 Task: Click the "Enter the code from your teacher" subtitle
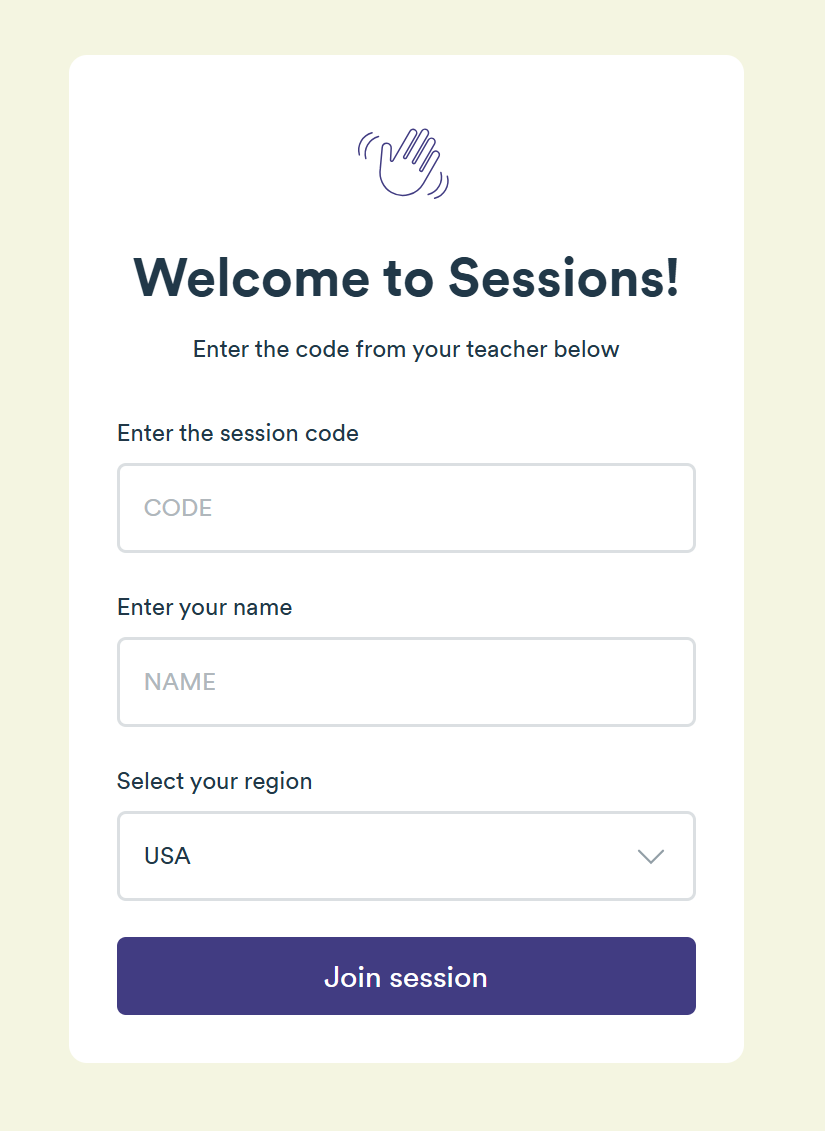coord(406,349)
